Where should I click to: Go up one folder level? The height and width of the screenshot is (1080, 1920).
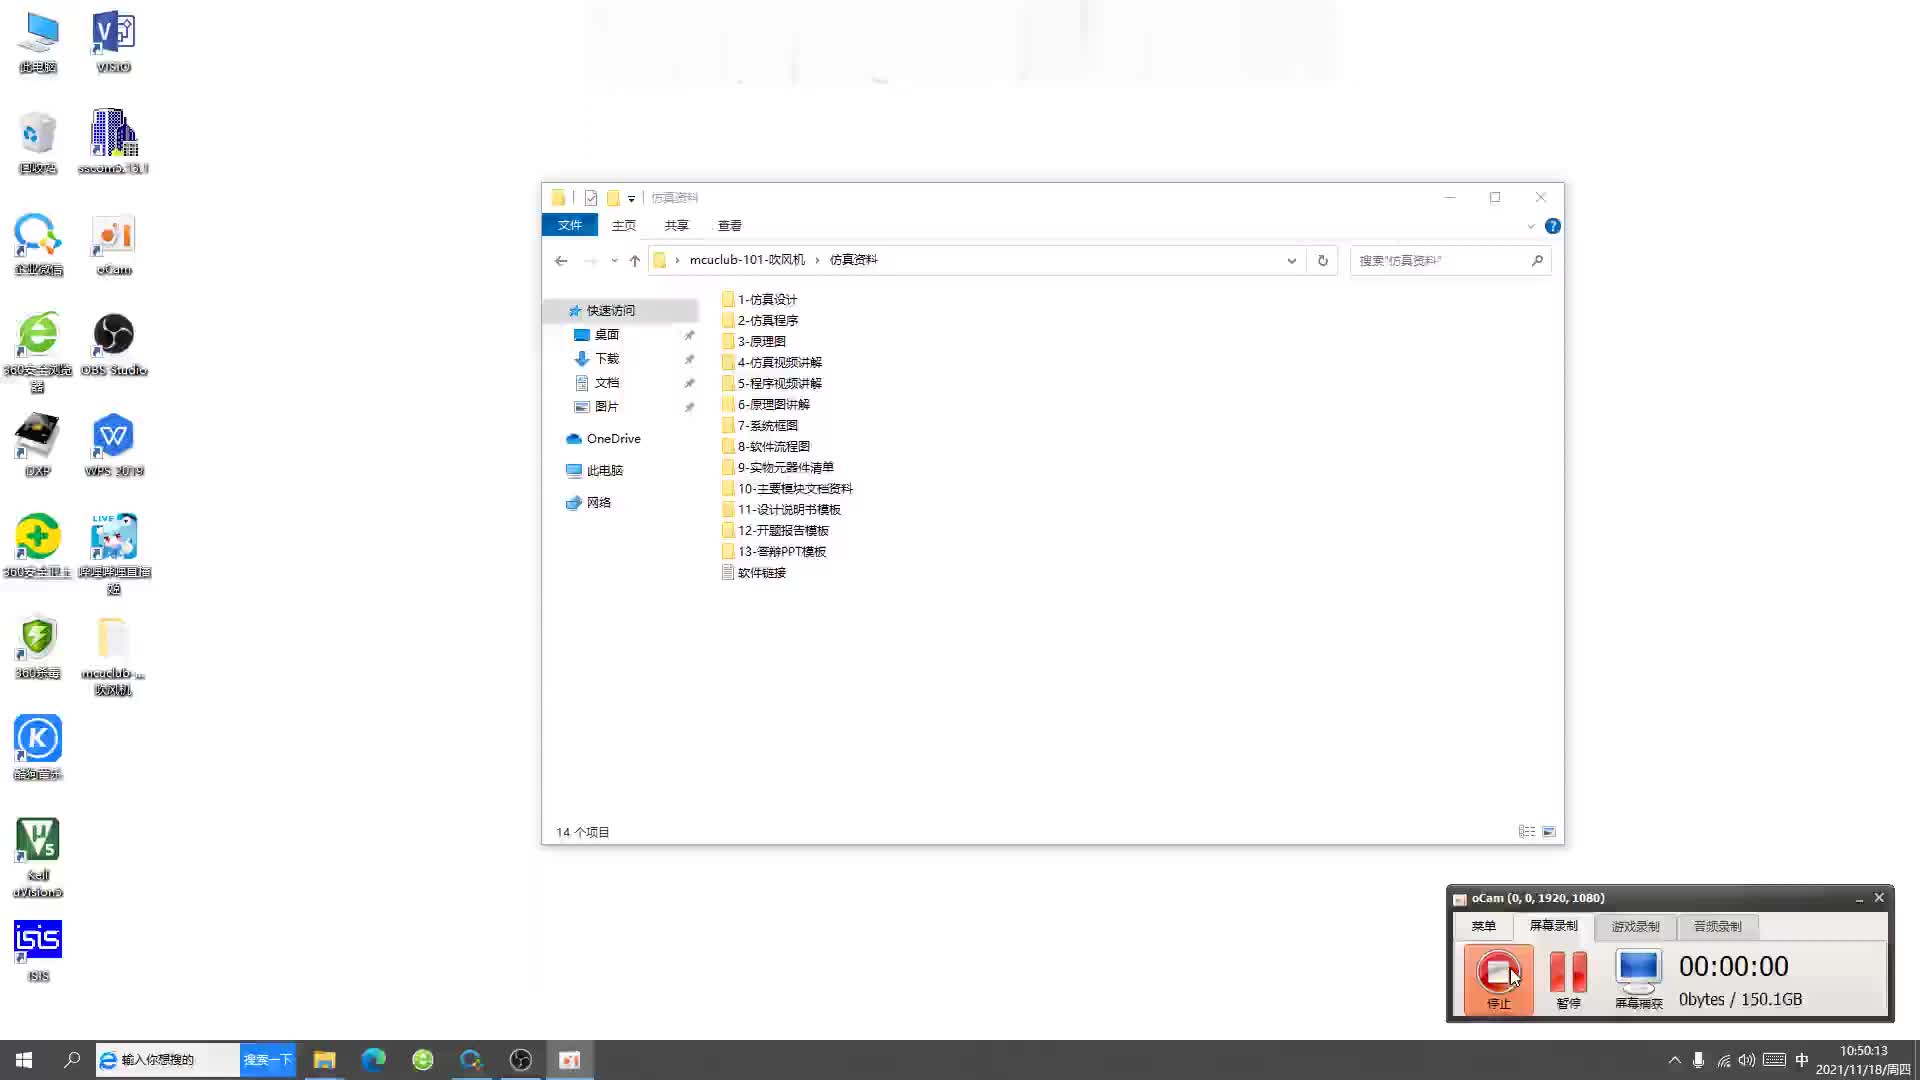[x=634, y=261]
